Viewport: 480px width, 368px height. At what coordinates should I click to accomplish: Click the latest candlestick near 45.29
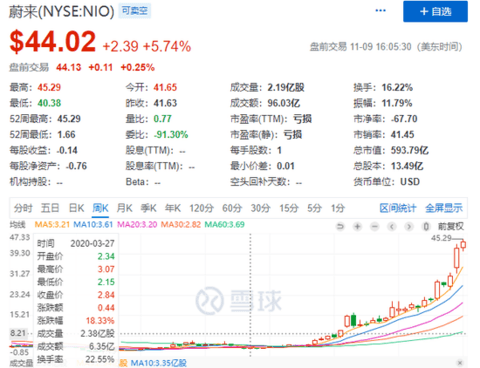(463, 245)
